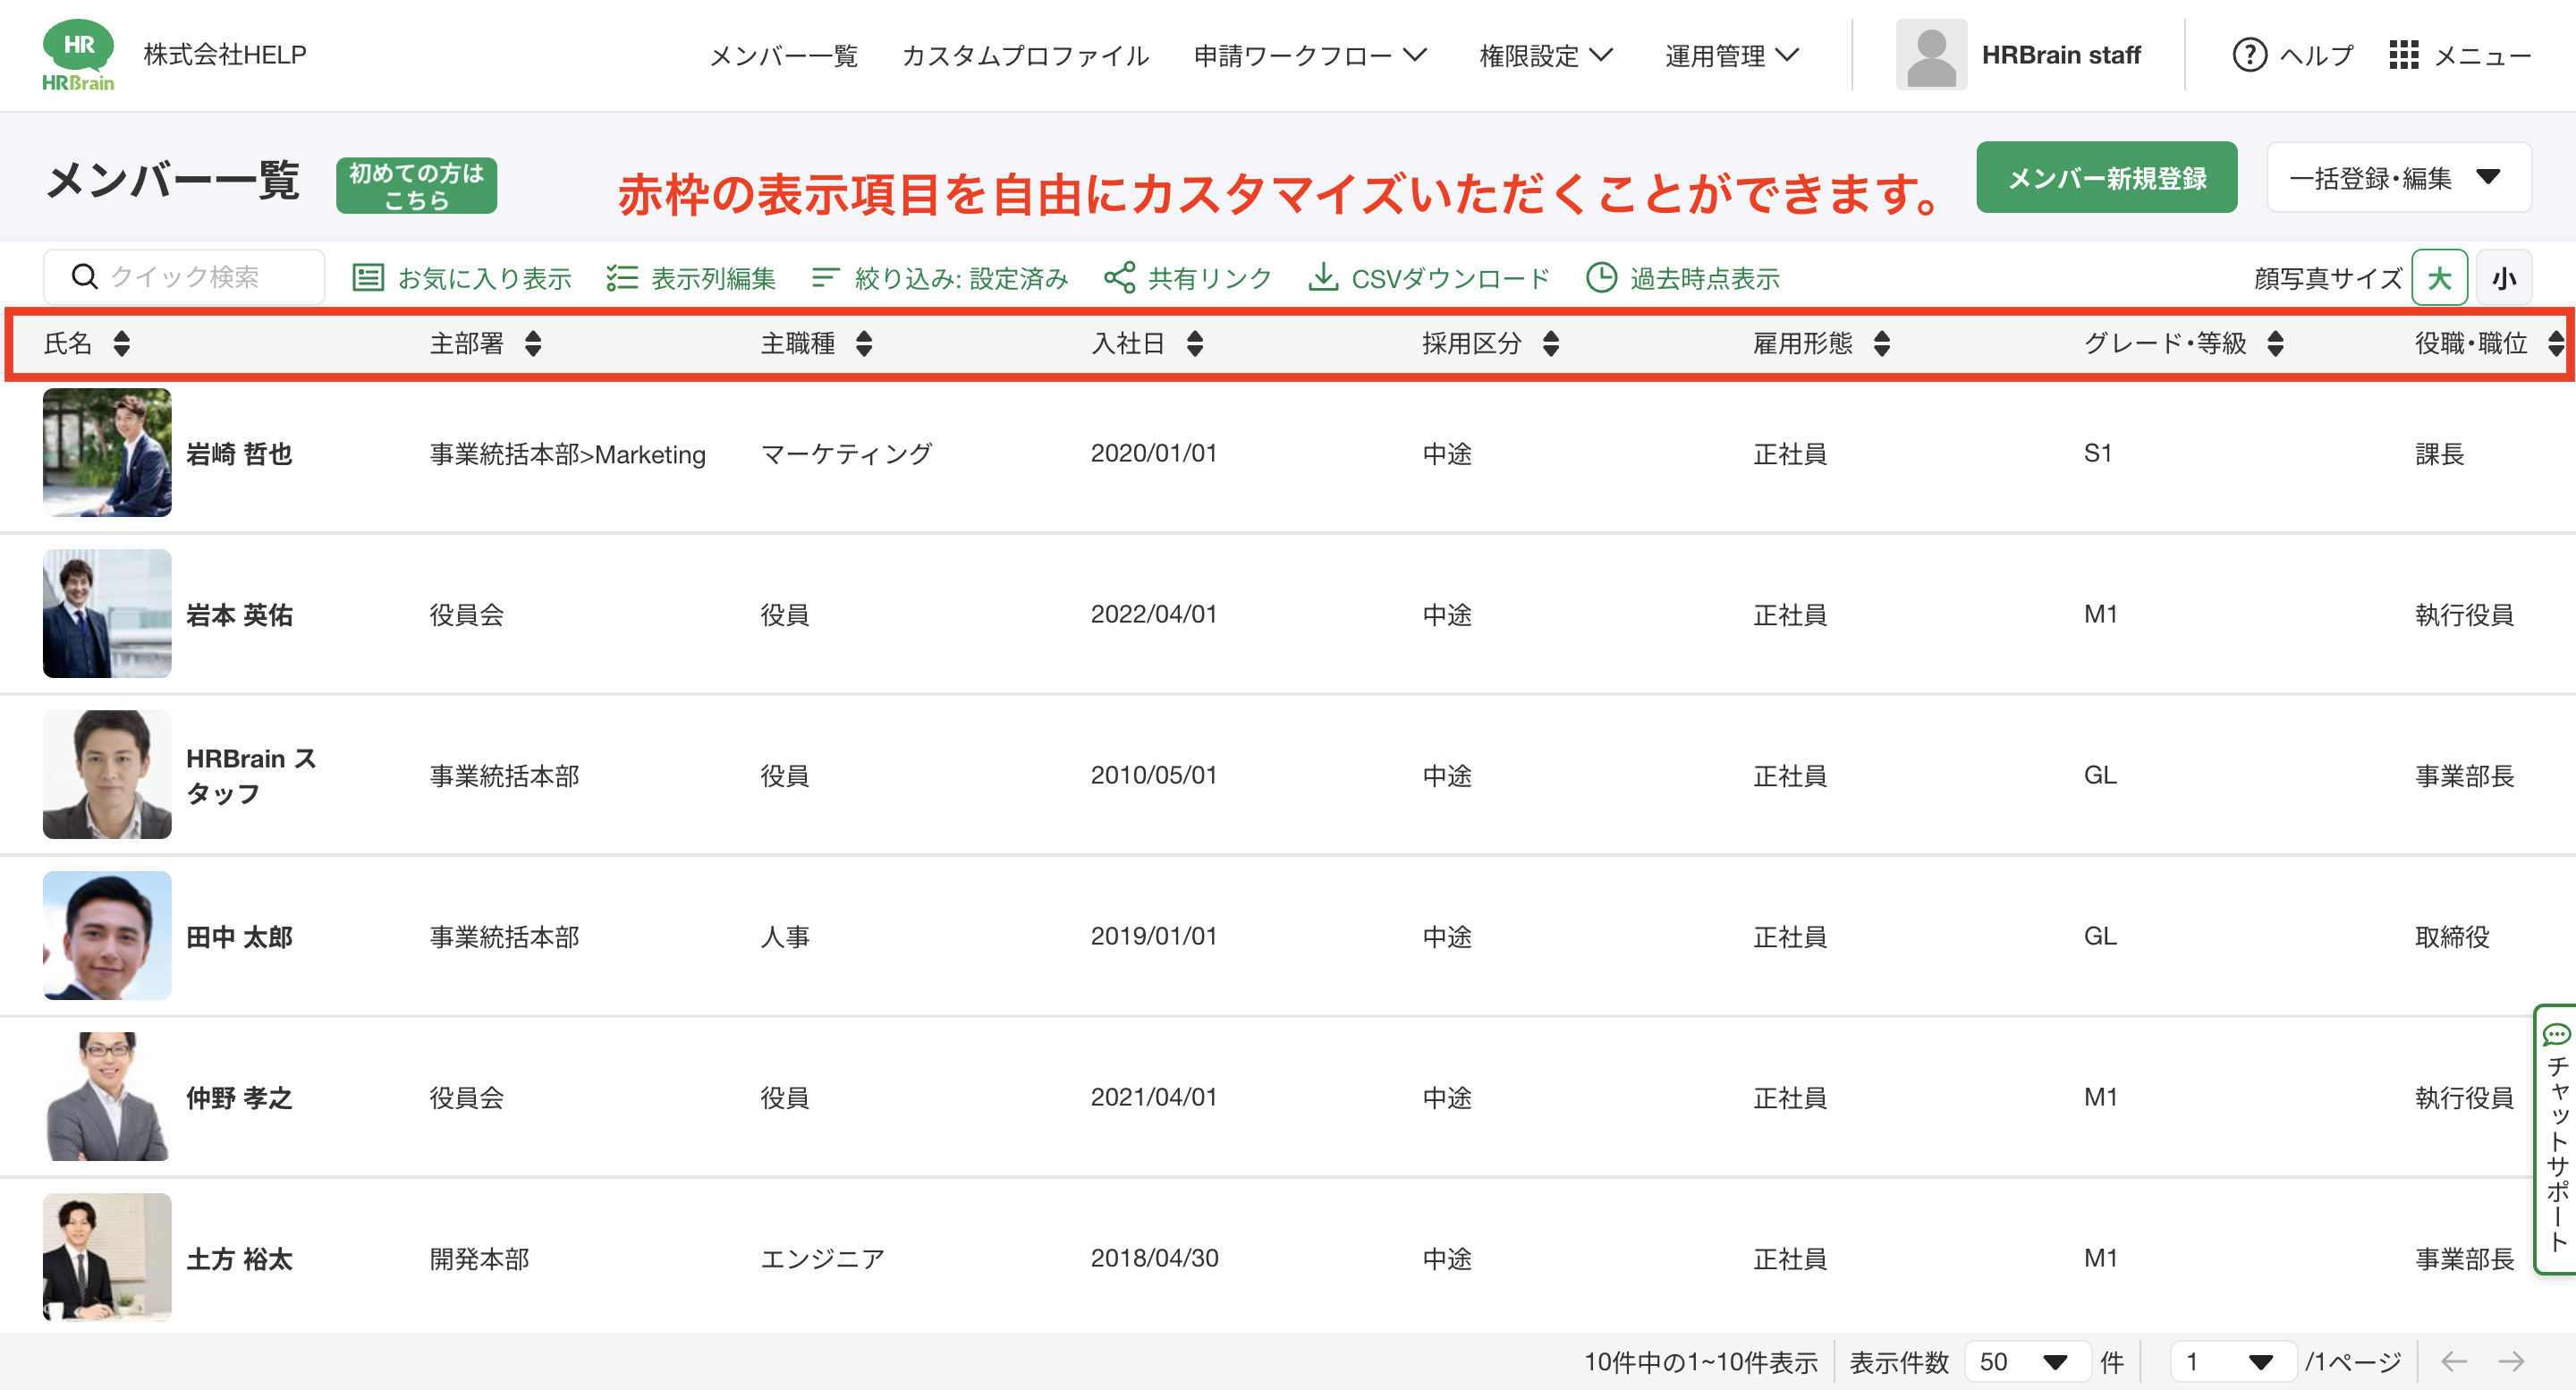The height and width of the screenshot is (1390, 2576).
Task: Go to next page arrow
Action: pyautogui.click(x=2511, y=1361)
